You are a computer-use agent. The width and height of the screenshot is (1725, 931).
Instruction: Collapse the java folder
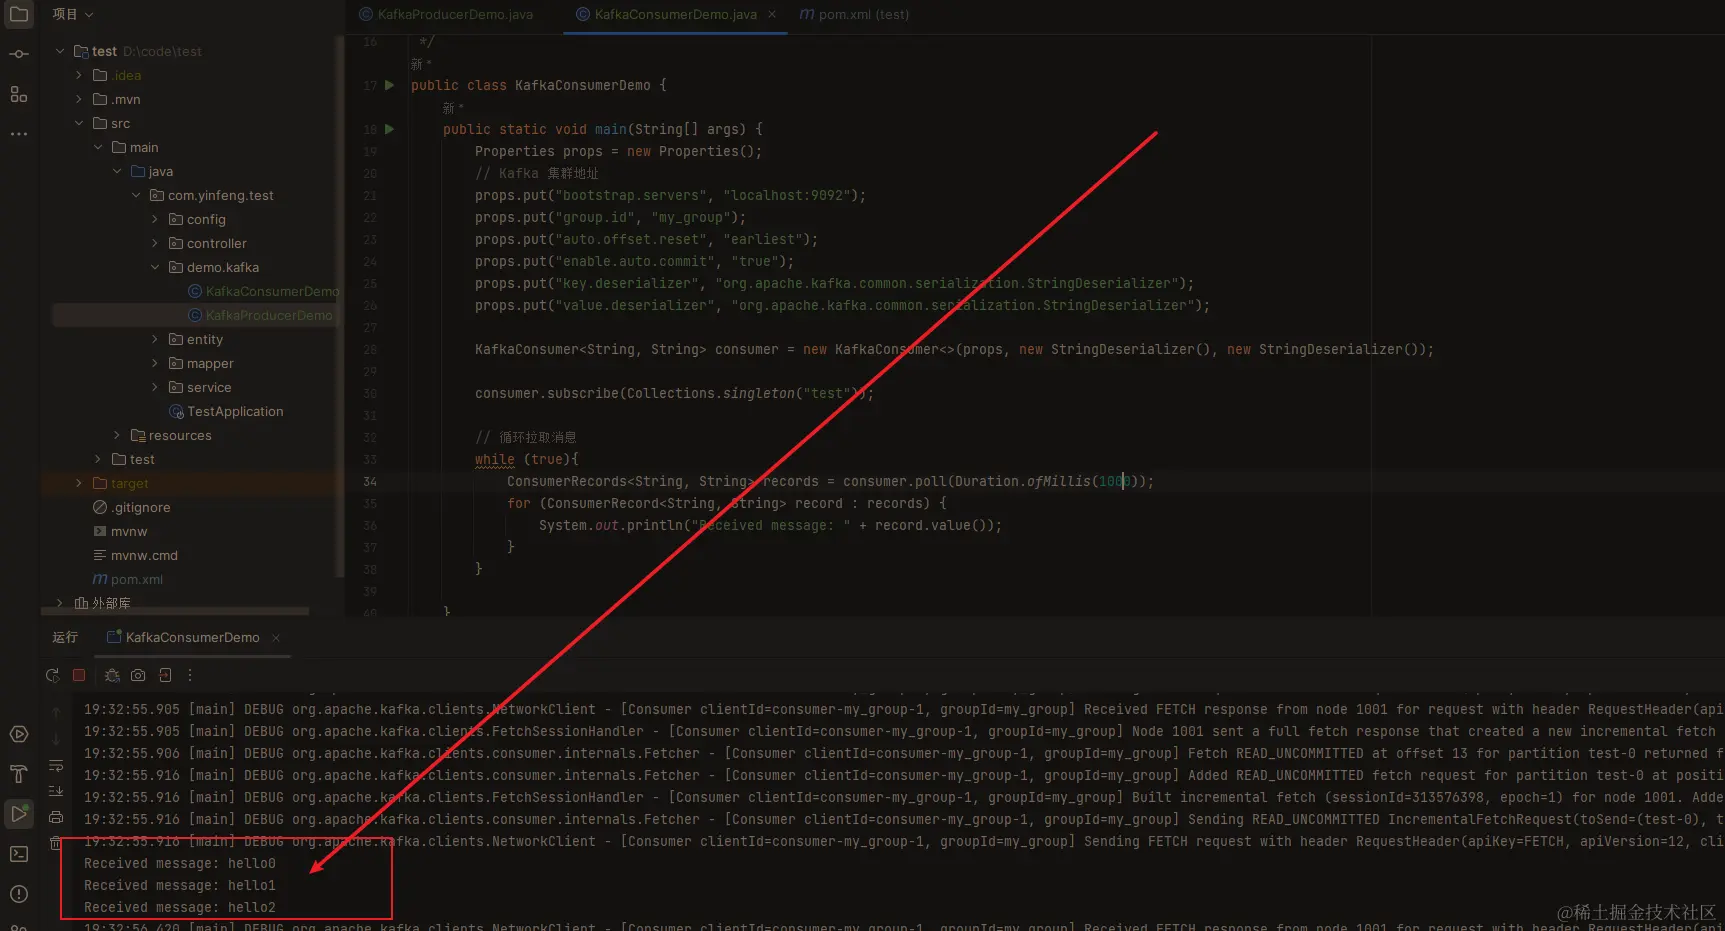[x=117, y=171]
